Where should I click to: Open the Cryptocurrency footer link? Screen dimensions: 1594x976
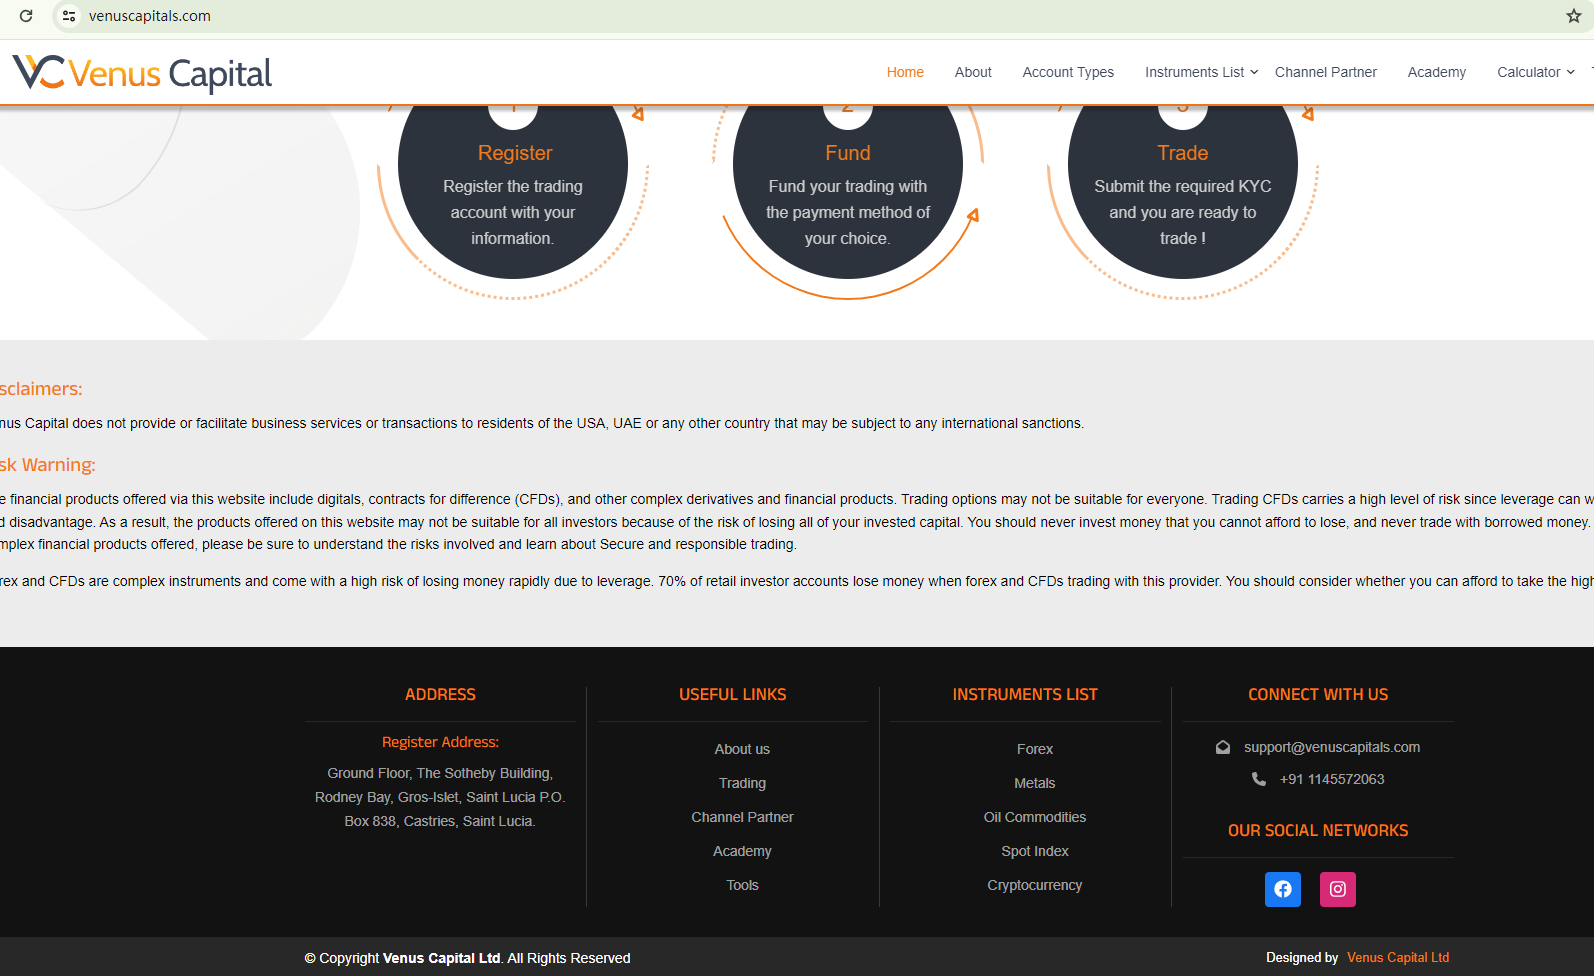pyautogui.click(x=1034, y=885)
